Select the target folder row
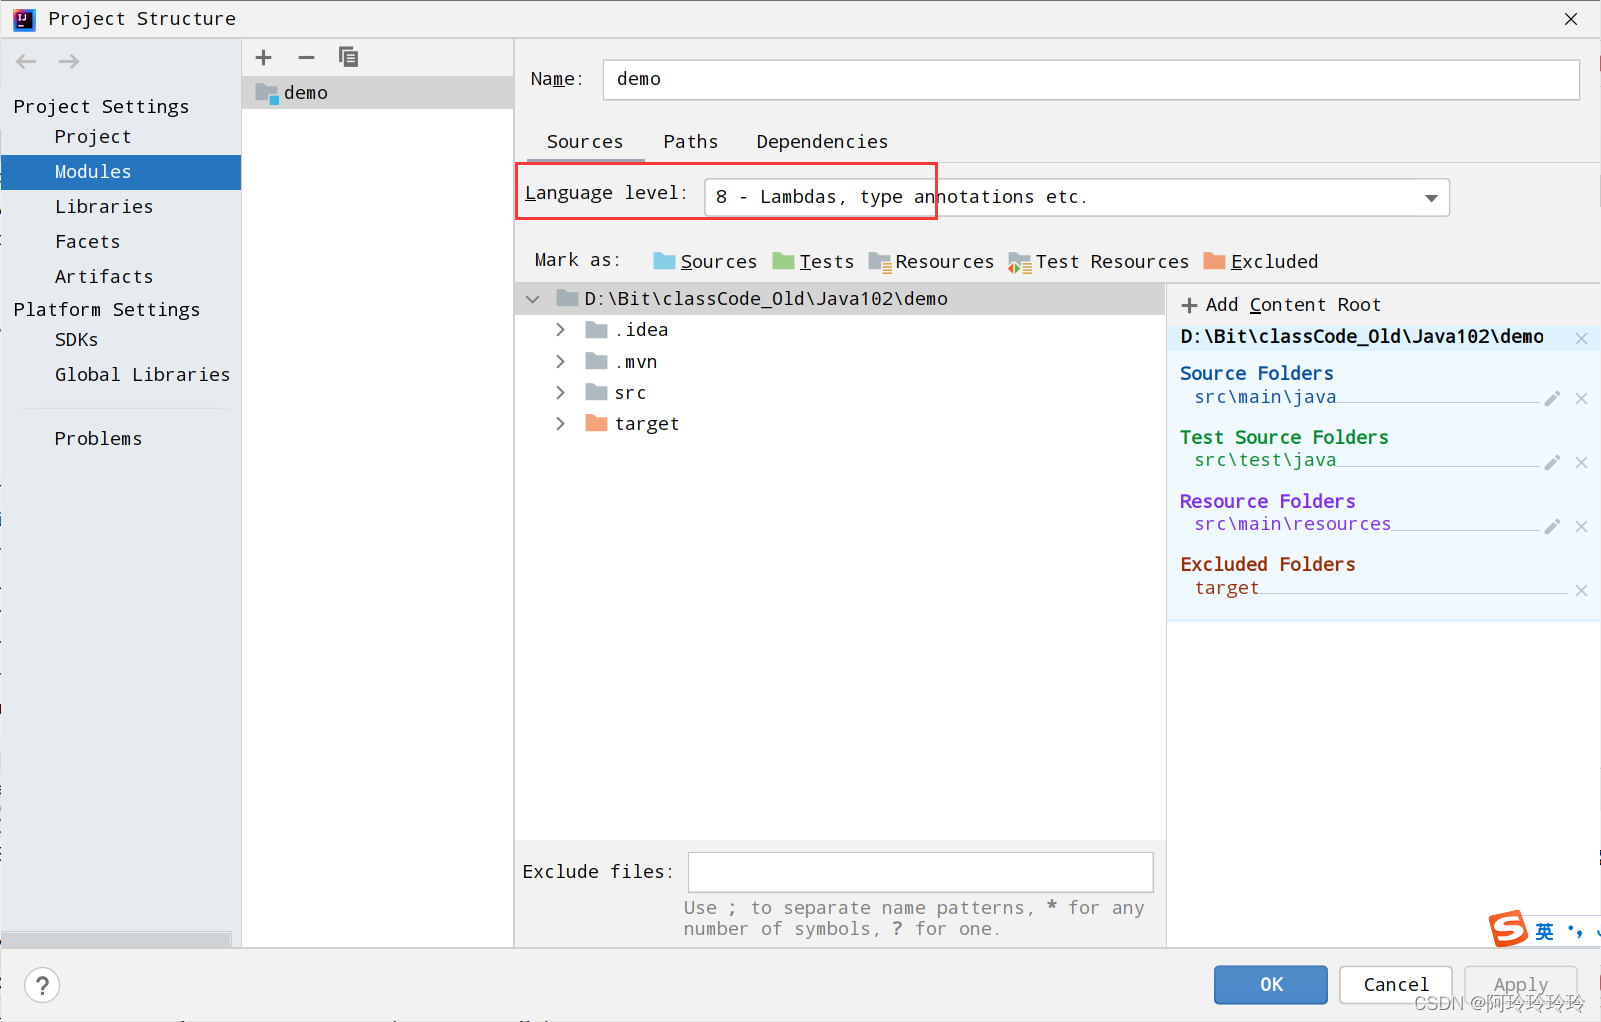1601x1022 pixels. point(840,424)
